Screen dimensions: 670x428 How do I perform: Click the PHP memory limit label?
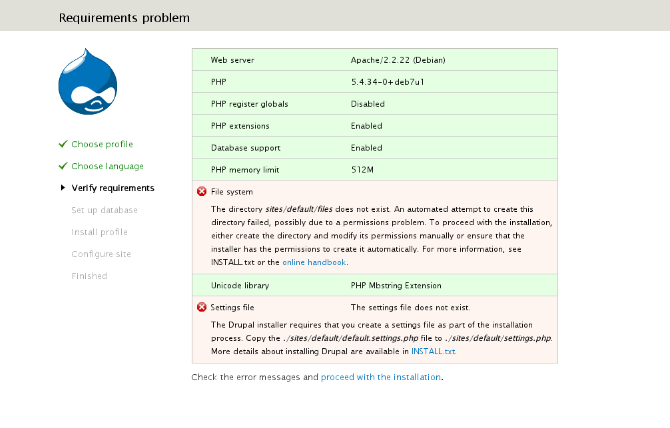pos(245,170)
